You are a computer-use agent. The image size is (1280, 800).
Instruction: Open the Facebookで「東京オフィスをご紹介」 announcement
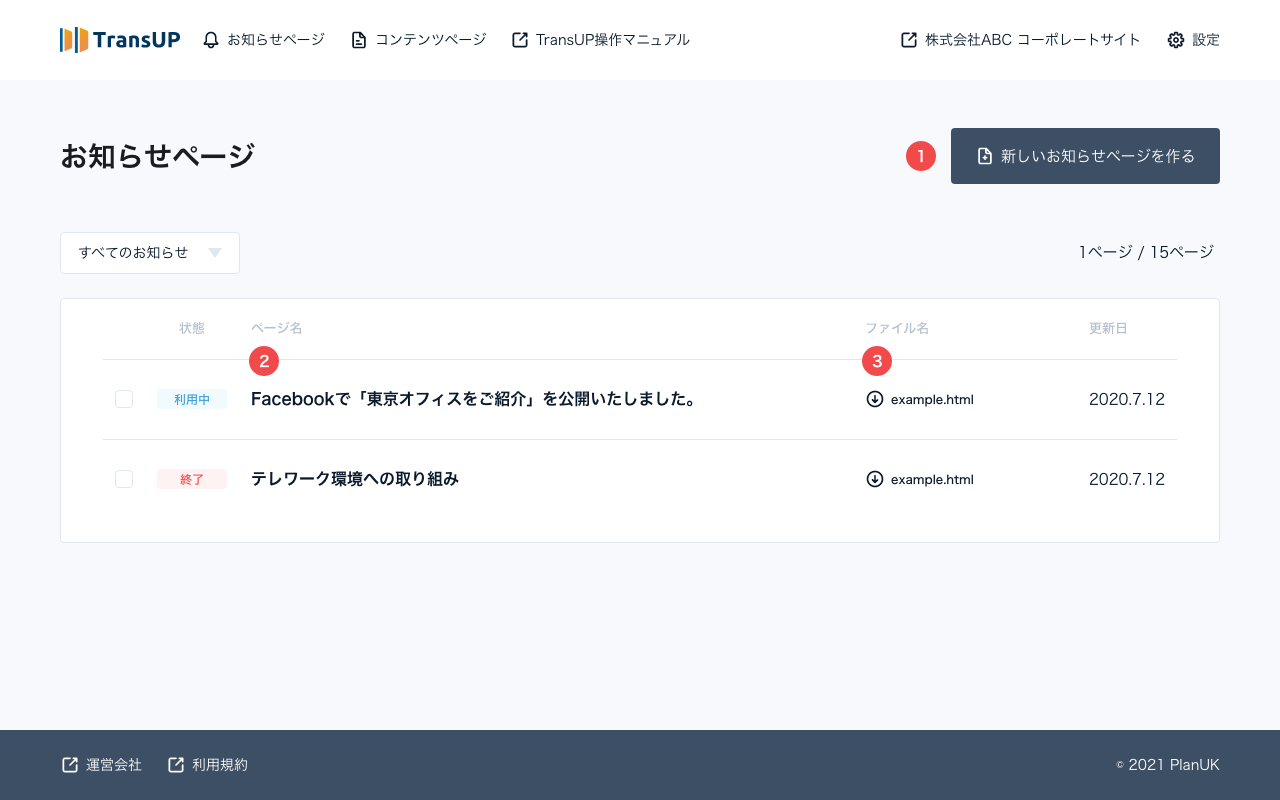click(473, 399)
